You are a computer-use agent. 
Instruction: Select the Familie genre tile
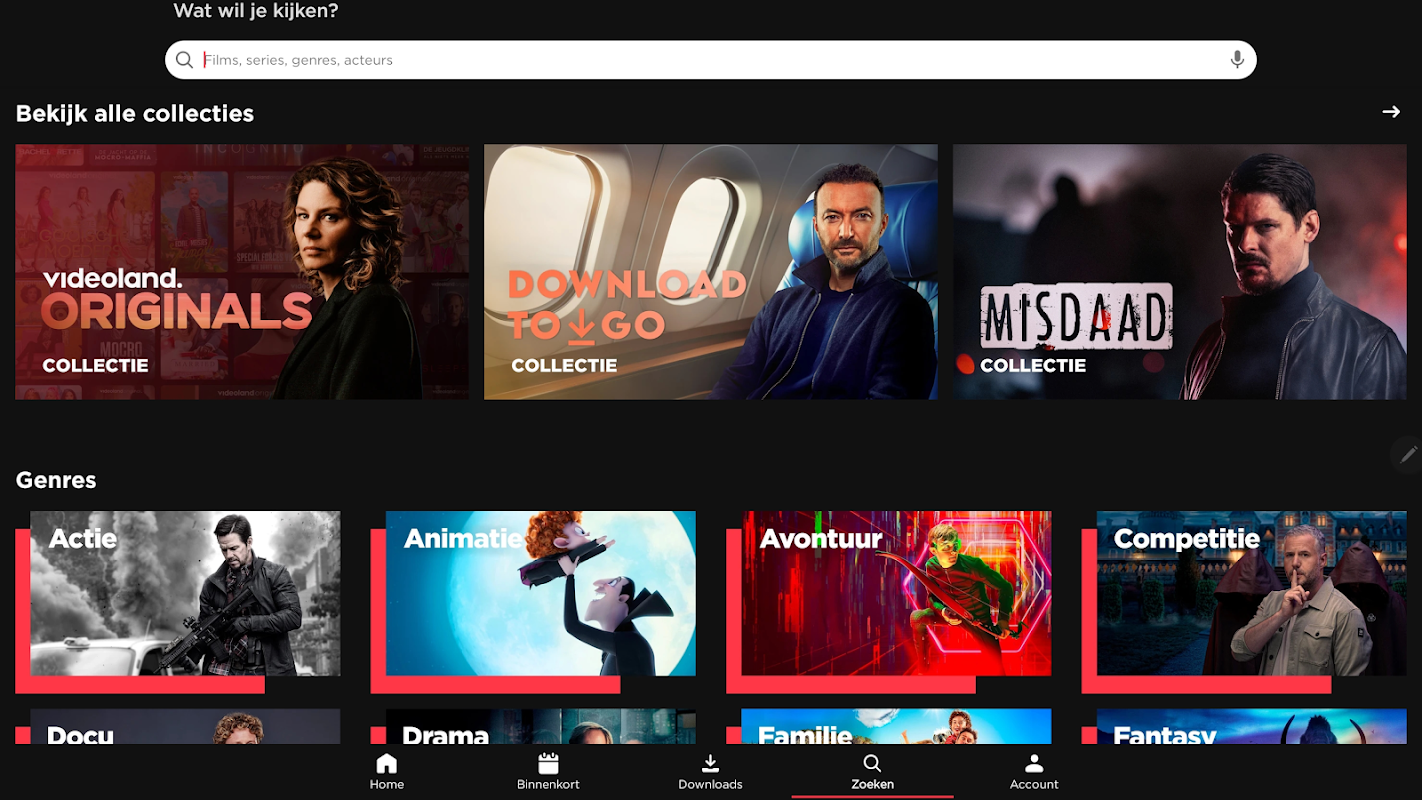click(889, 726)
